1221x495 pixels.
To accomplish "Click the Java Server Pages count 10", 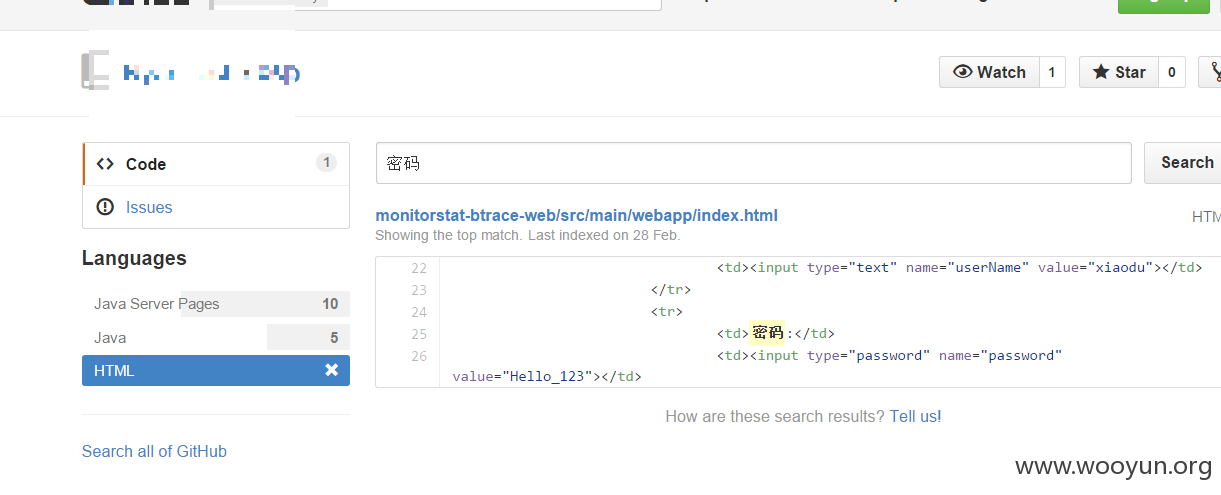I will point(330,304).
